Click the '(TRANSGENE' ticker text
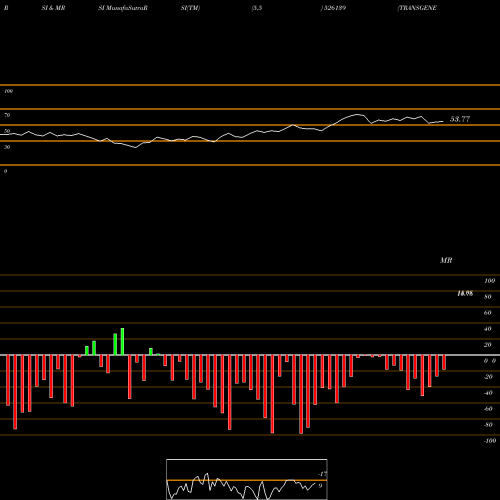Viewport: 500px width, 500px height. [x=417, y=8]
